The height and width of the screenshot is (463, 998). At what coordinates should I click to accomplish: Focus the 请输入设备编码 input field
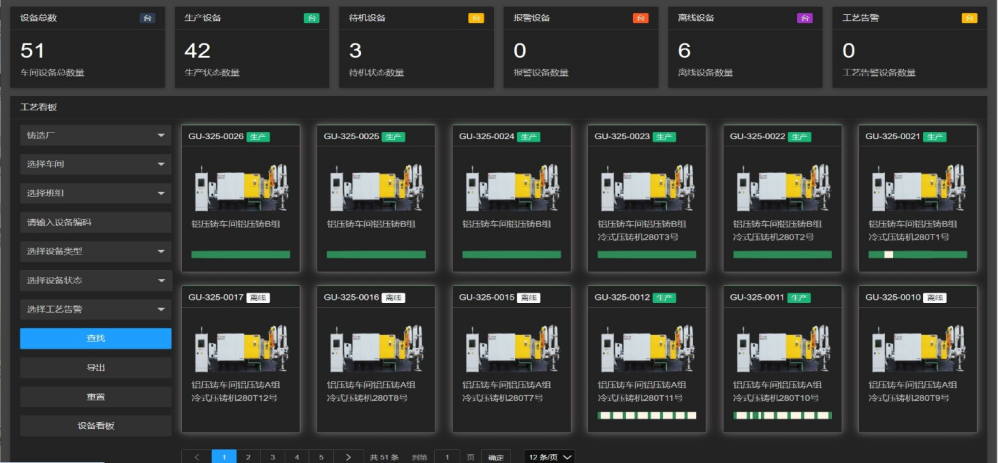click(x=95, y=222)
